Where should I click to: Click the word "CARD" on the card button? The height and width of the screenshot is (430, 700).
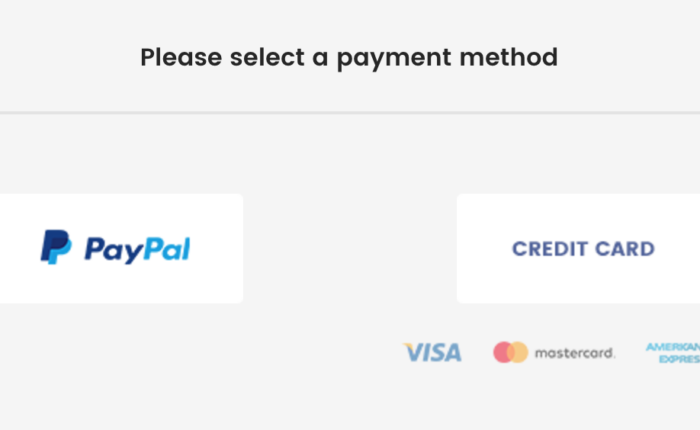coord(623,249)
